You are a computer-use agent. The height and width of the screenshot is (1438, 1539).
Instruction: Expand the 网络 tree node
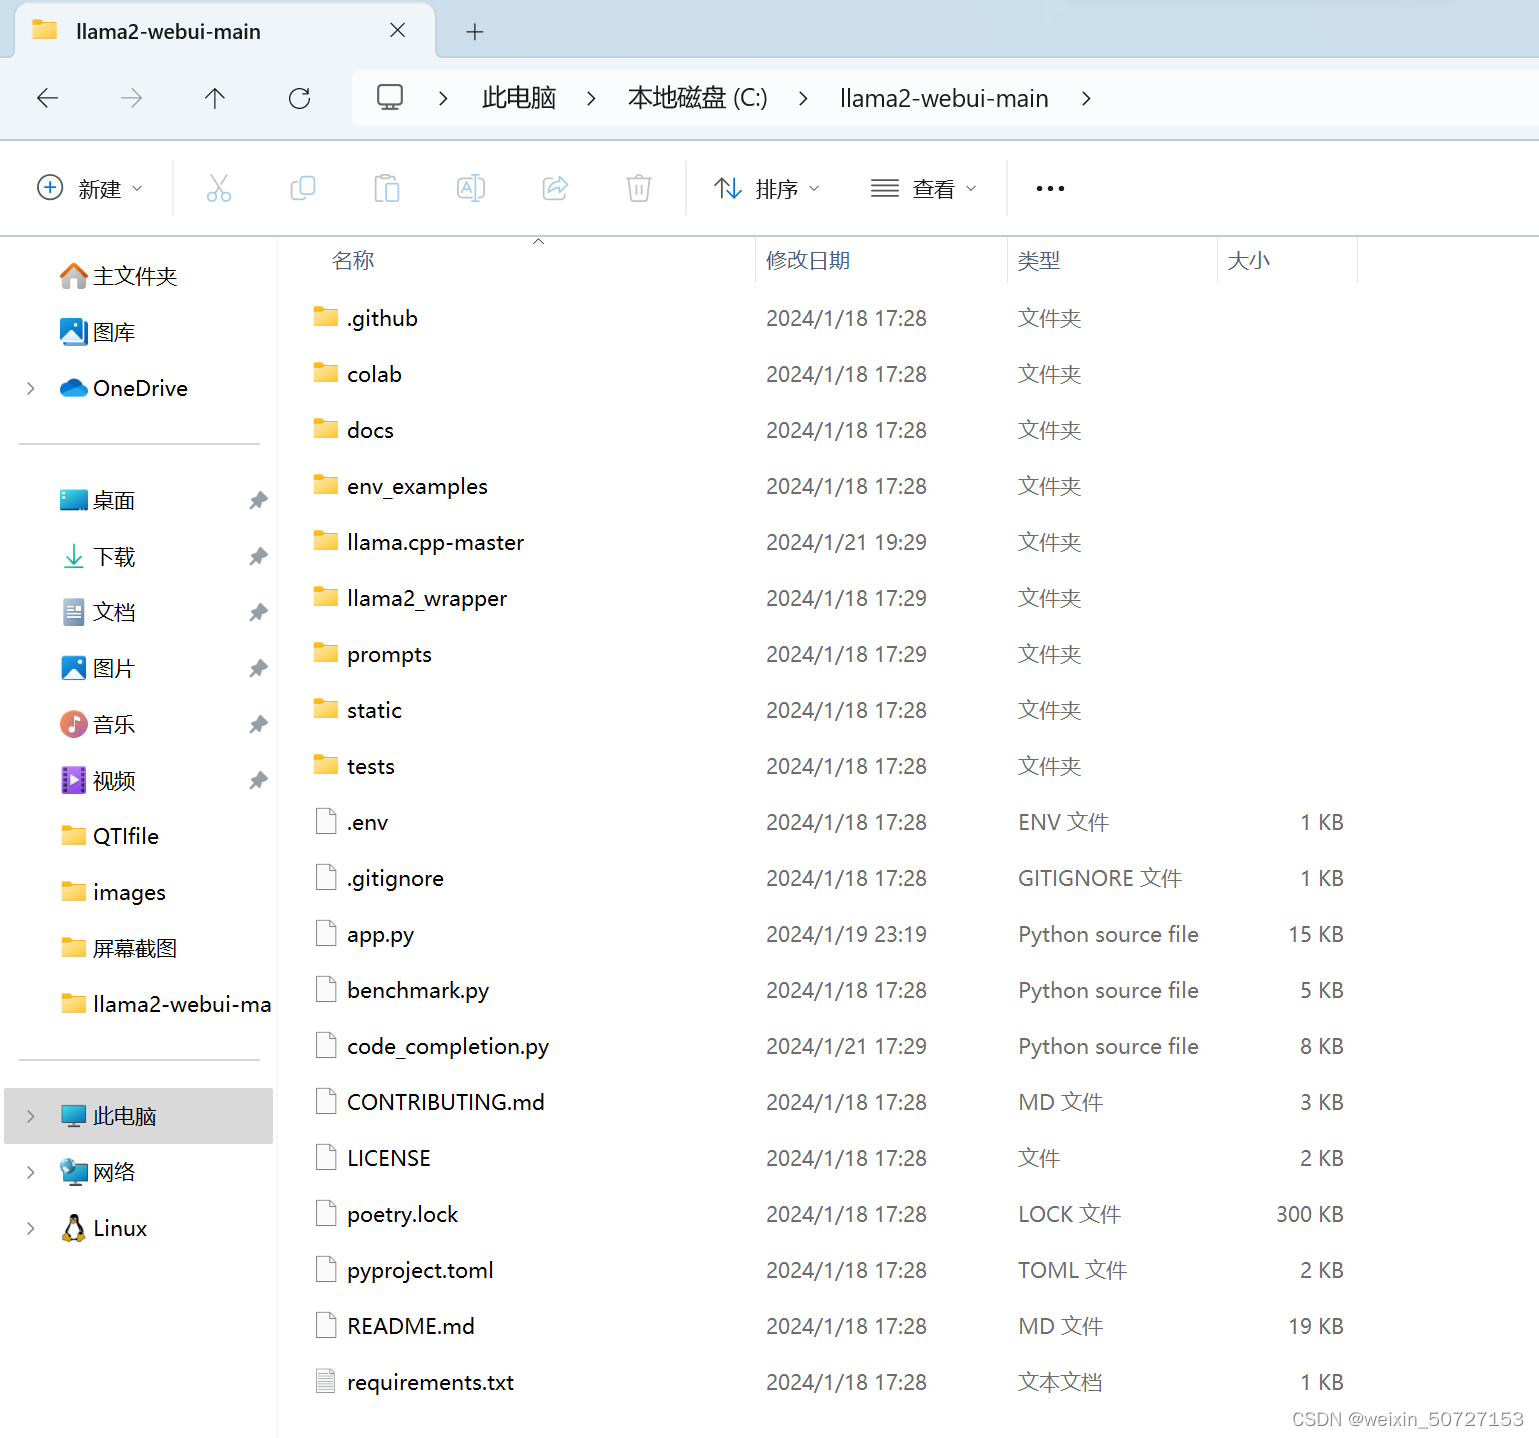tap(31, 1172)
